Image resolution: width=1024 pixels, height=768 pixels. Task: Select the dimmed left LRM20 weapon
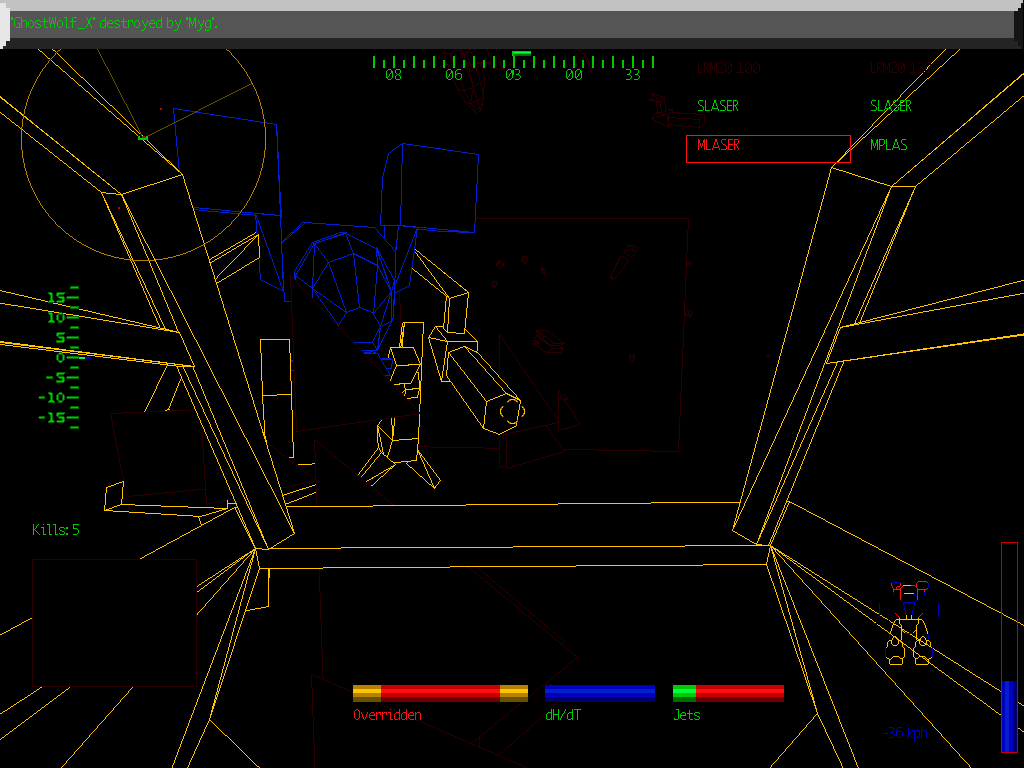(728, 69)
